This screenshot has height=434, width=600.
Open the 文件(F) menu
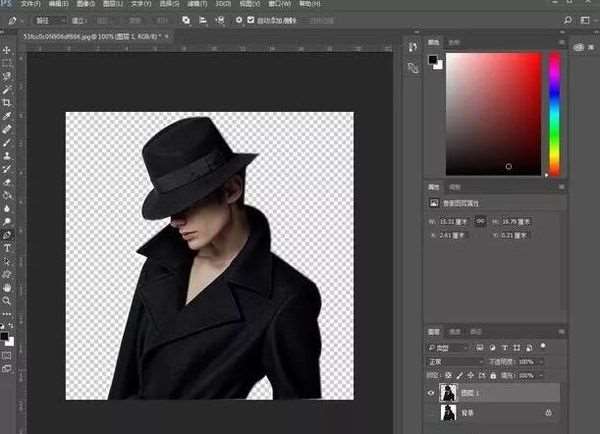point(31,4)
